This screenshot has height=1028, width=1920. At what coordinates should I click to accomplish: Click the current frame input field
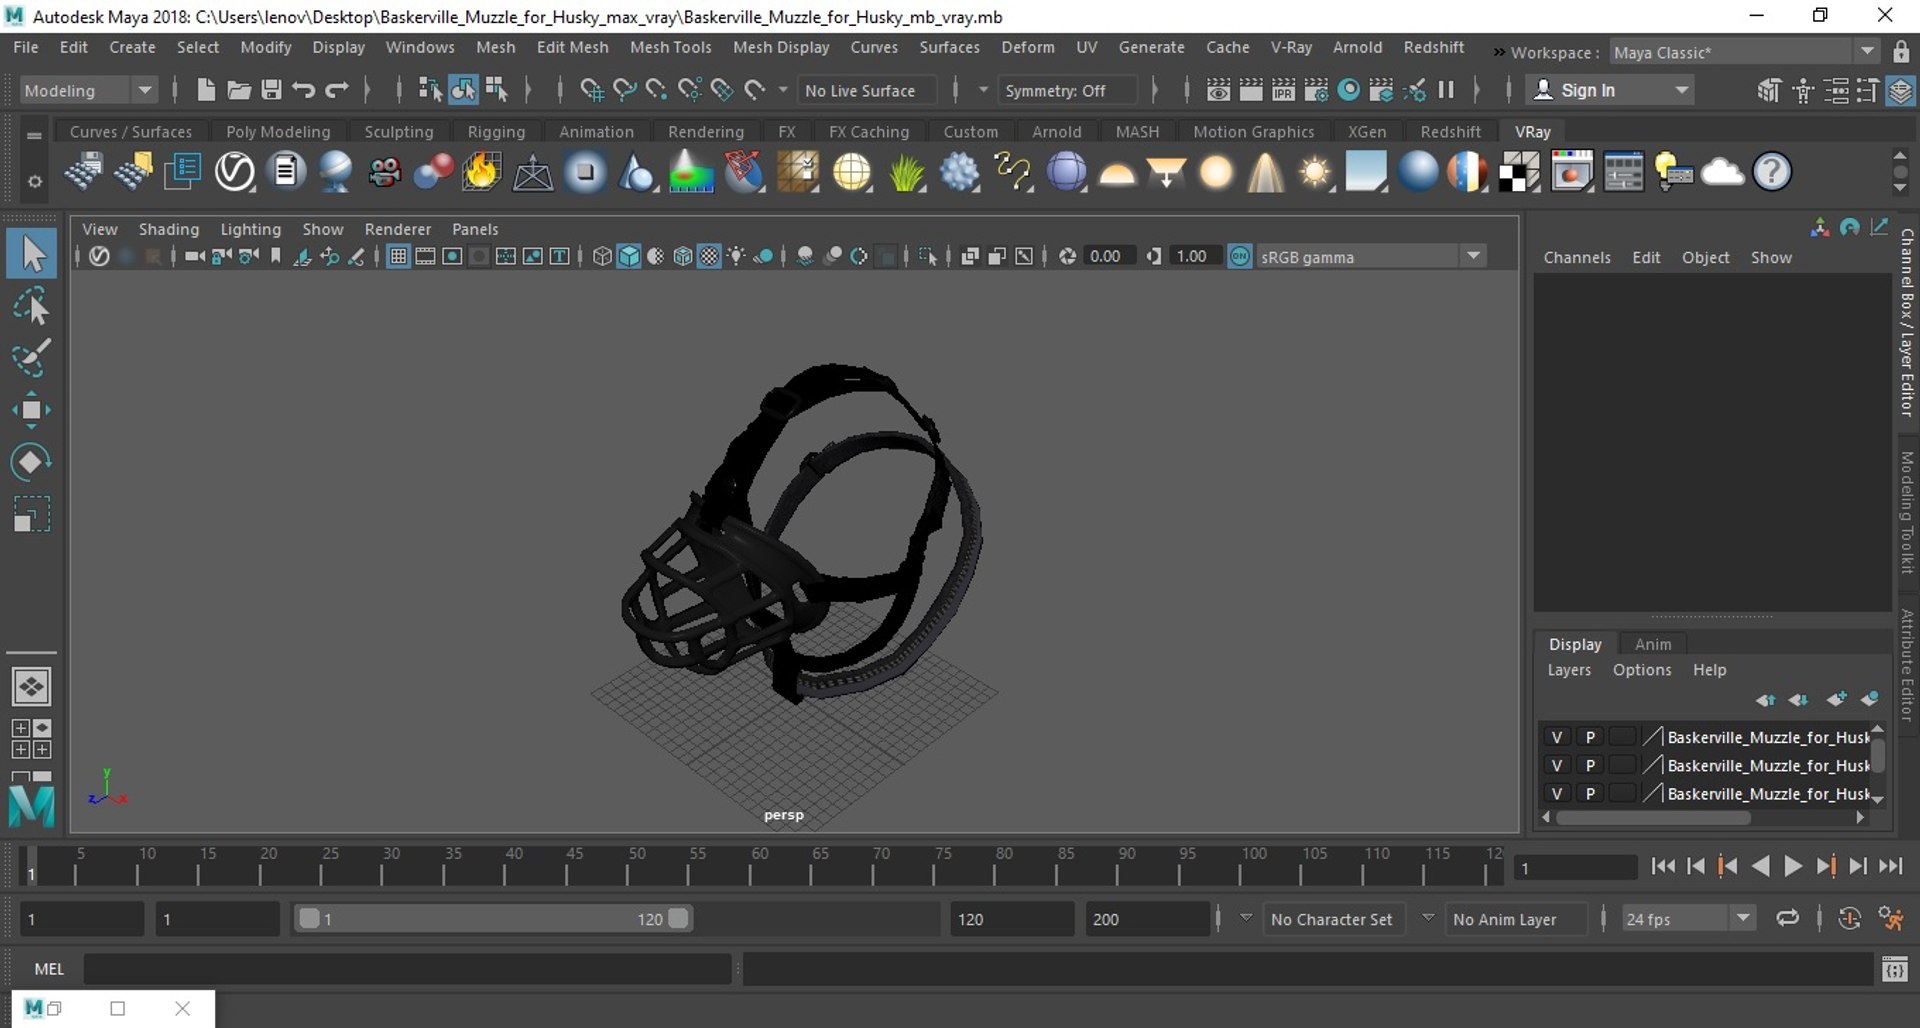click(1574, 868)
